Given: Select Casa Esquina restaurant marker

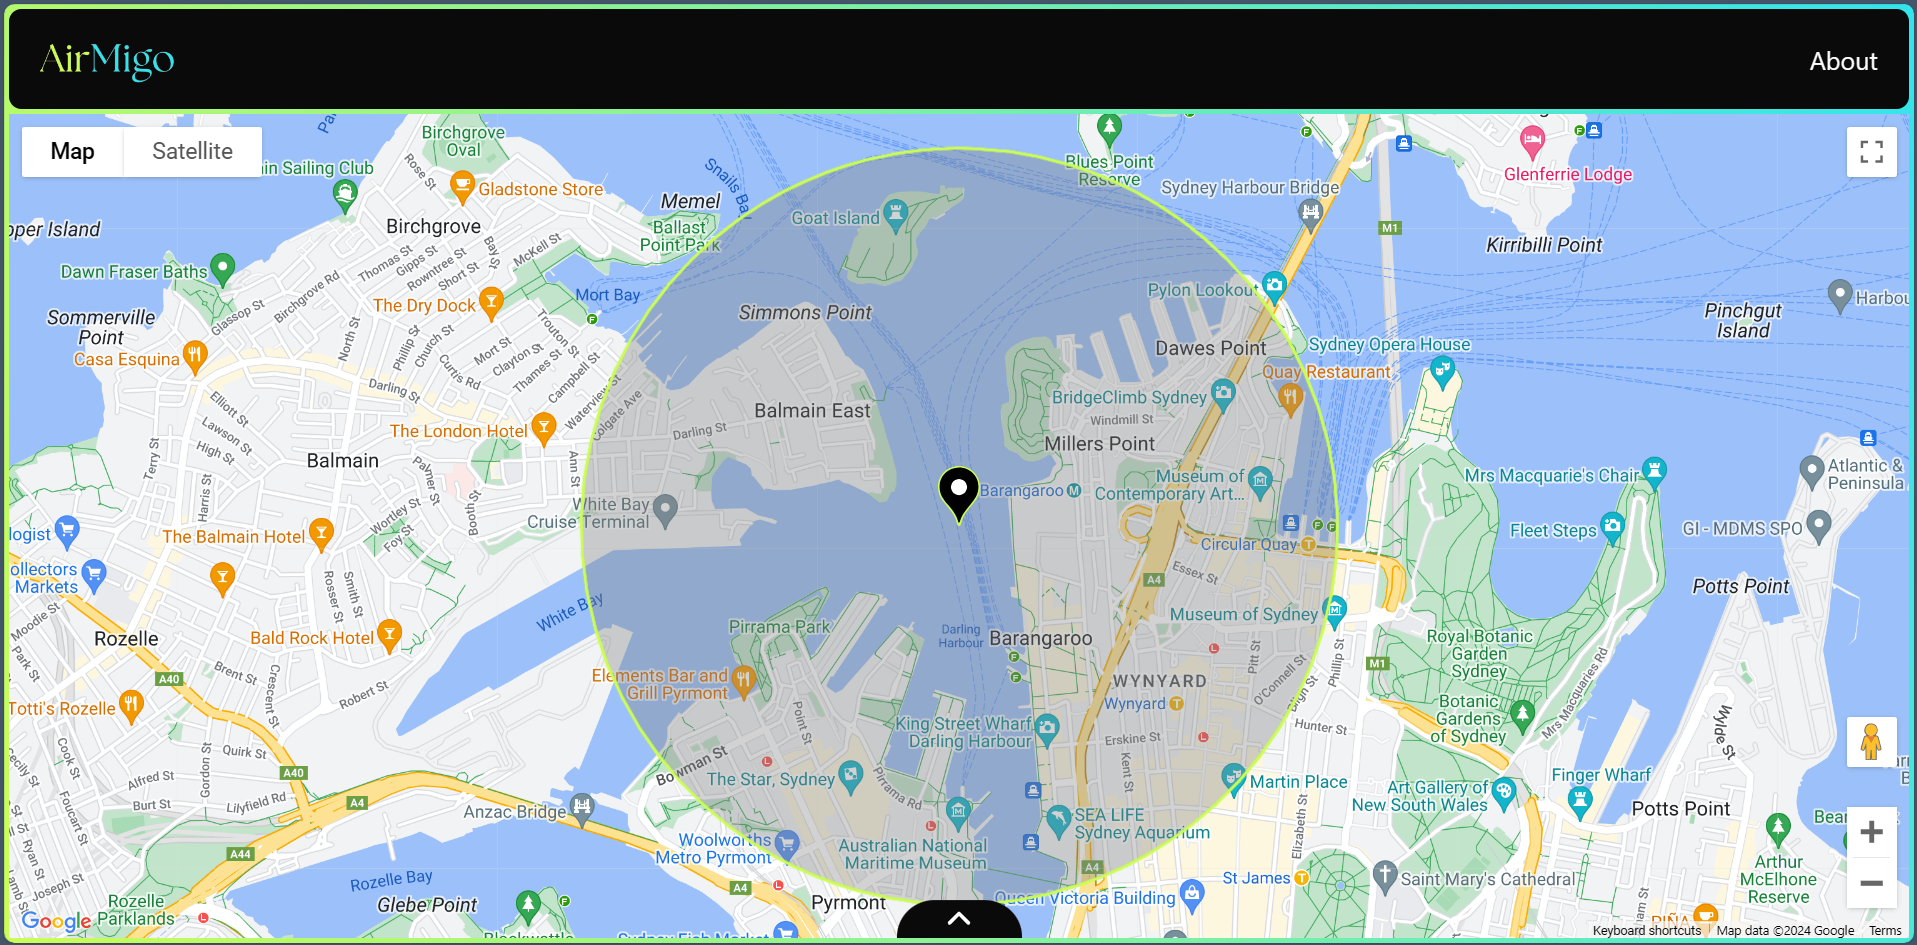Looking at the screenshot, I should point(195,356).
